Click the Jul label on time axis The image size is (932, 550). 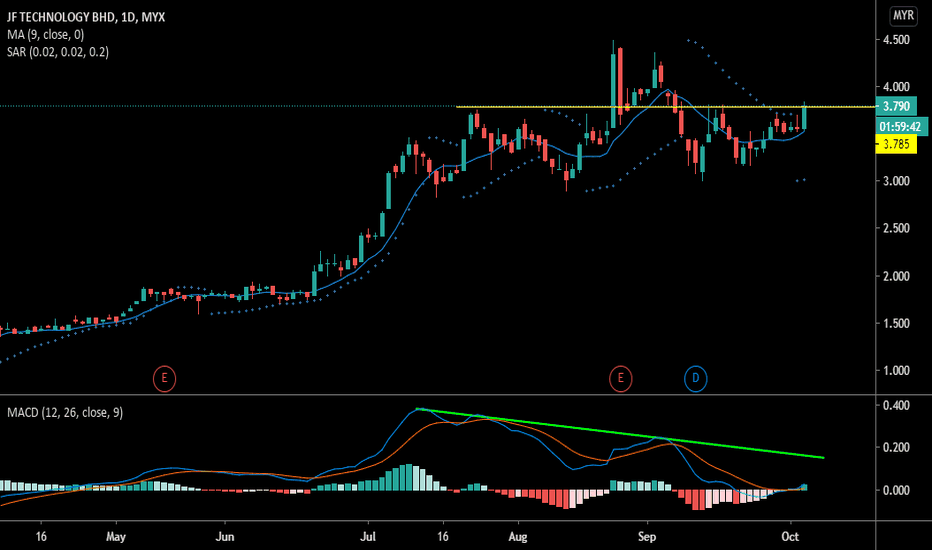[368, 536]
